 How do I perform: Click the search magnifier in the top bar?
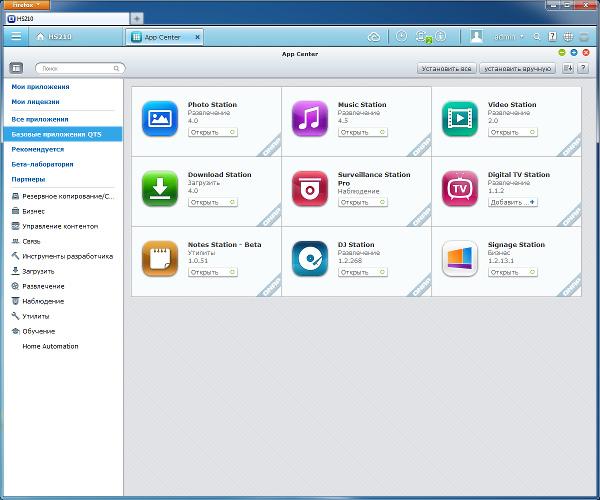pyautogui.click(x=537, y=37)
